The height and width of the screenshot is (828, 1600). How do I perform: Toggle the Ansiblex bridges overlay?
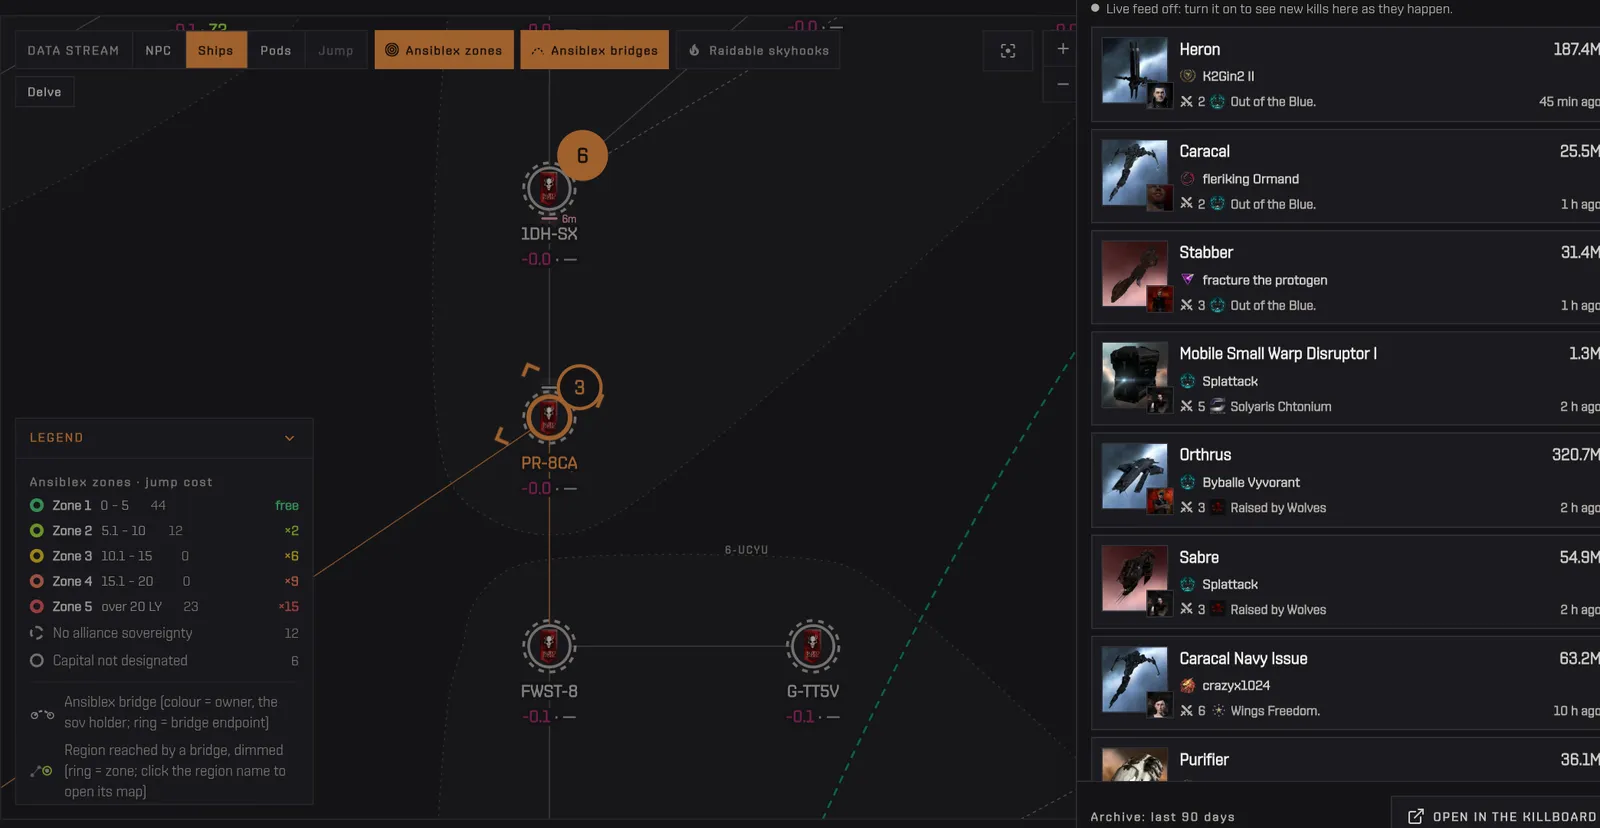tap(594, 50)
